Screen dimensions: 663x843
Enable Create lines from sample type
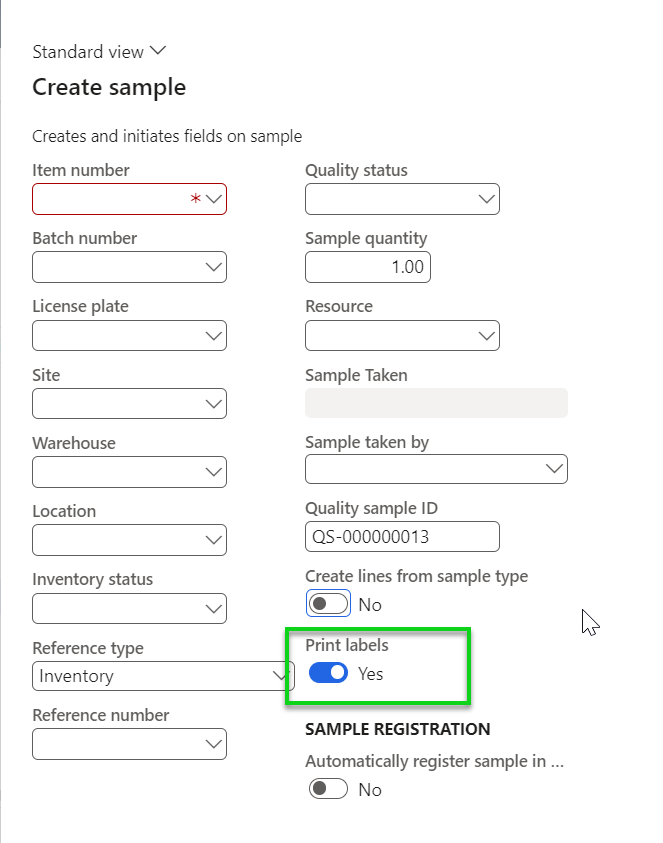click(x=328, y=603)
